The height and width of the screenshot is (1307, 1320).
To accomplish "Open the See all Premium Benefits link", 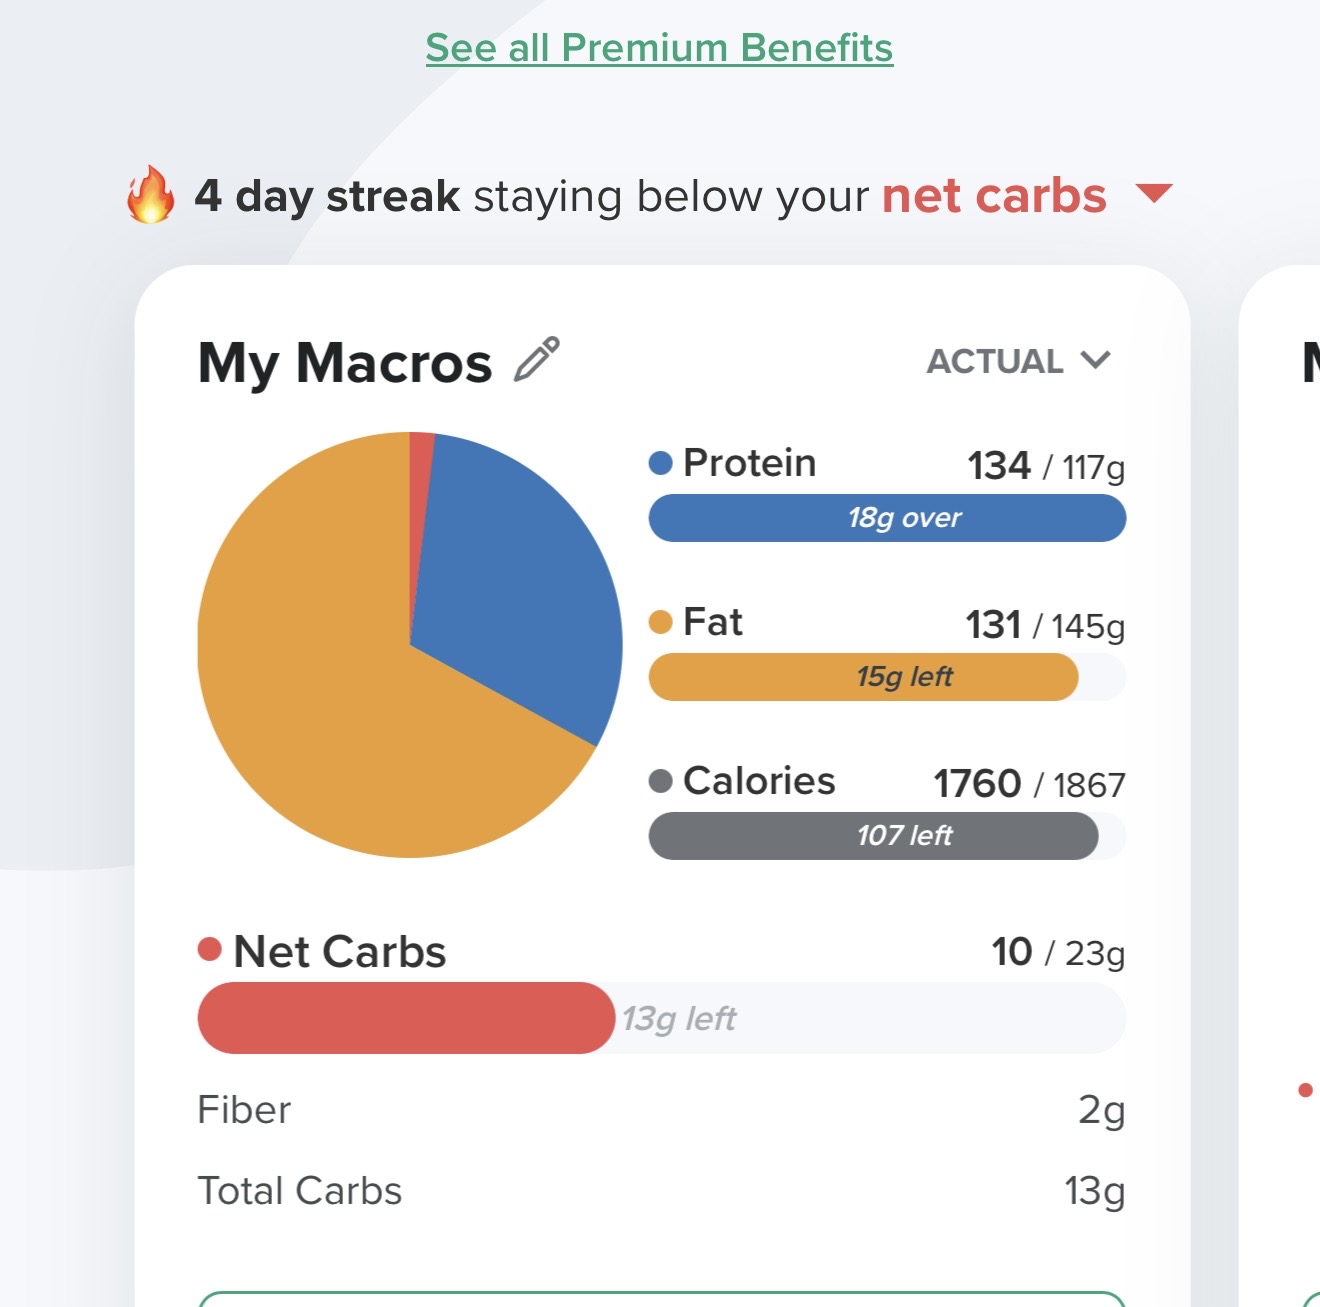I will (x=659, y=48).
